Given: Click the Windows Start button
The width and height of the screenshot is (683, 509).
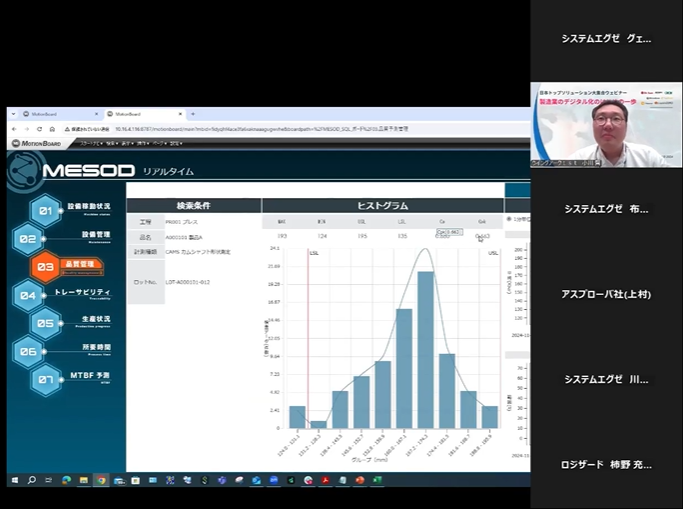Looking at the screenshot, I should (15, 480).
